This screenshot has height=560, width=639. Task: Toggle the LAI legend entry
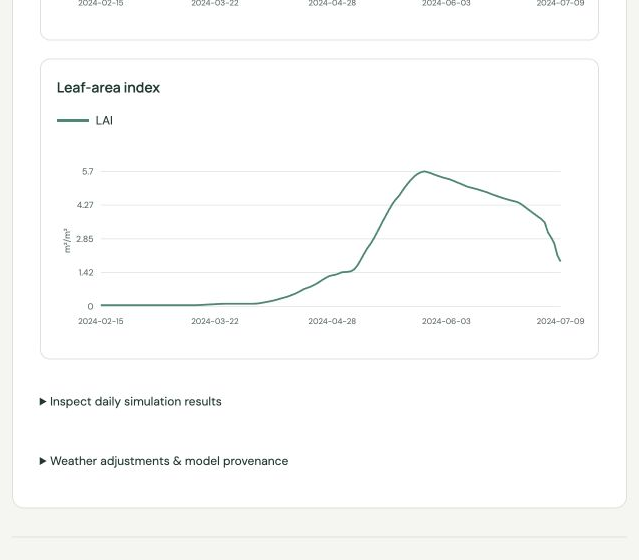point(85,121)
